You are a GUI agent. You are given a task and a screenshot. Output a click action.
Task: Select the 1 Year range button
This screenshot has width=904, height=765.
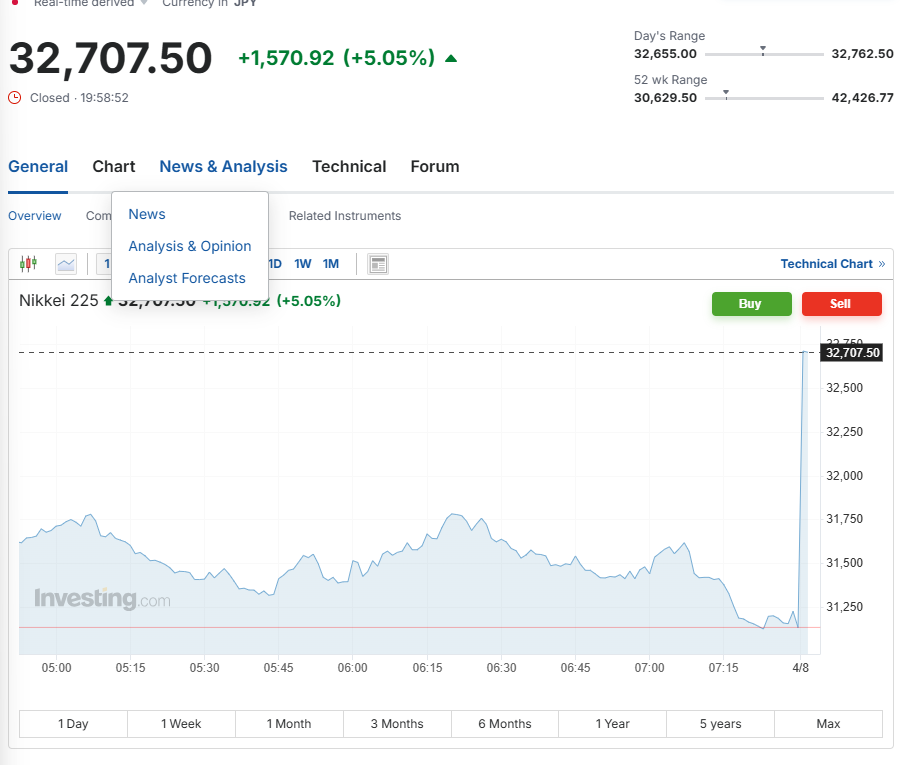pyautogui.click(x=612, y=724)
